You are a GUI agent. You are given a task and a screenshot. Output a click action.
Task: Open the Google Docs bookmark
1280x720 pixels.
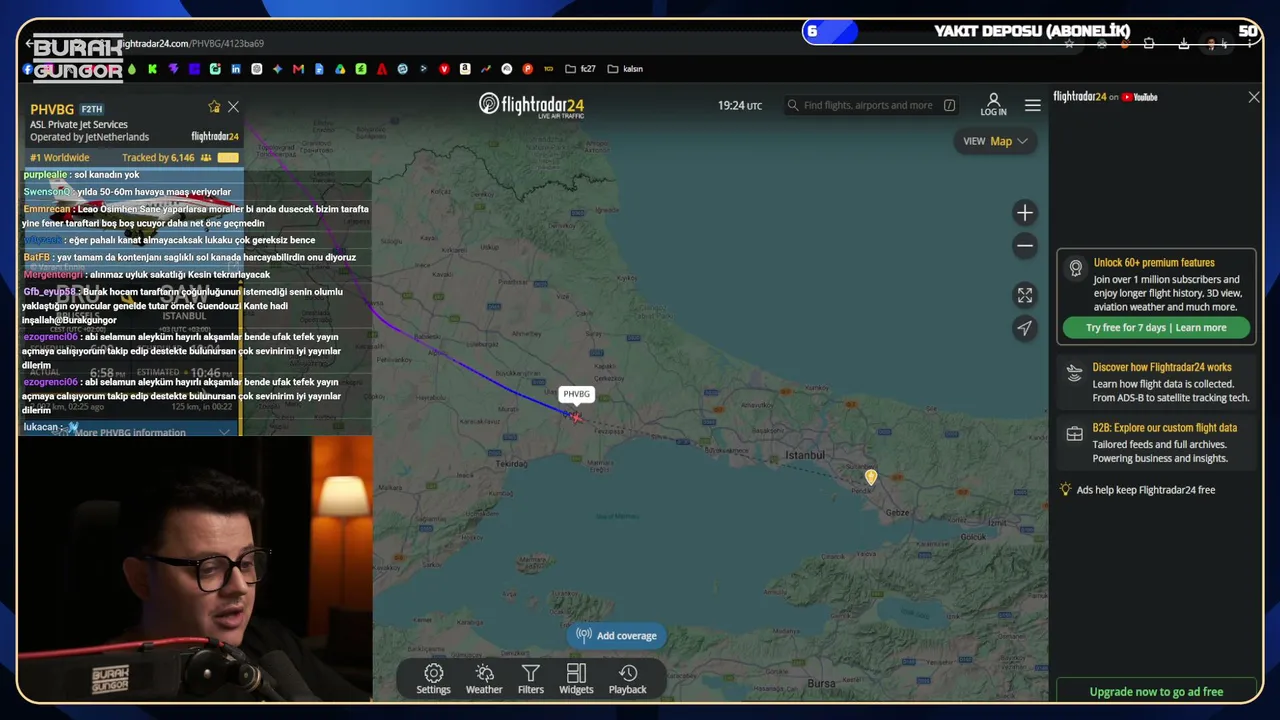[x=319, y=69]
